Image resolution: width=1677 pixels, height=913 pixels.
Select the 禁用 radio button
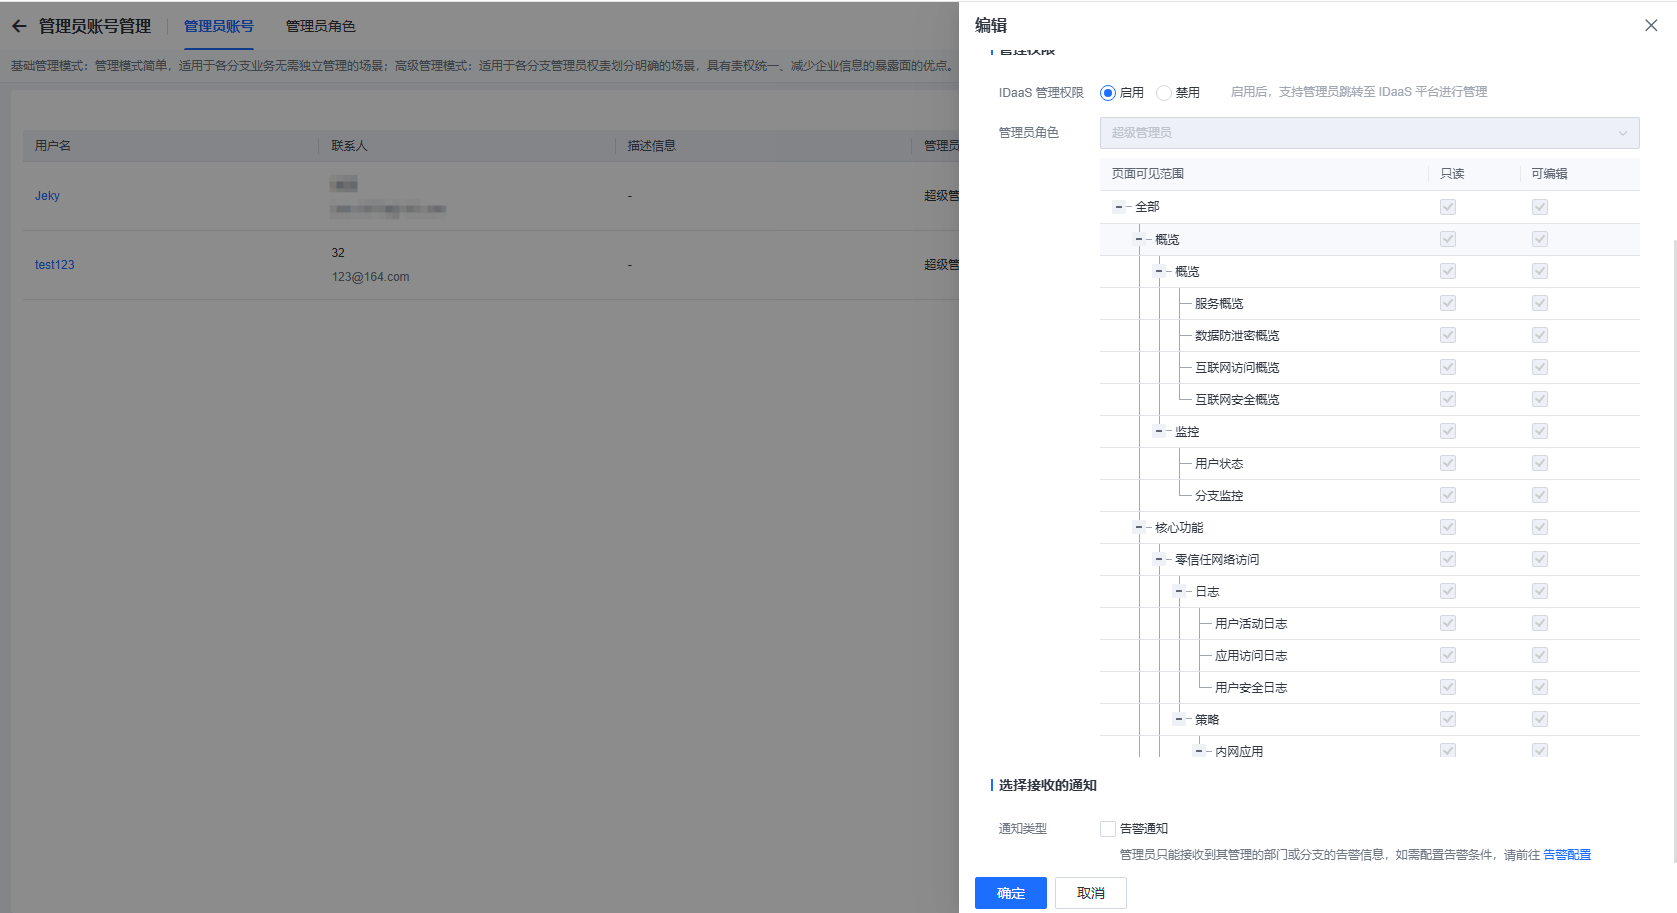point(1164,93)
